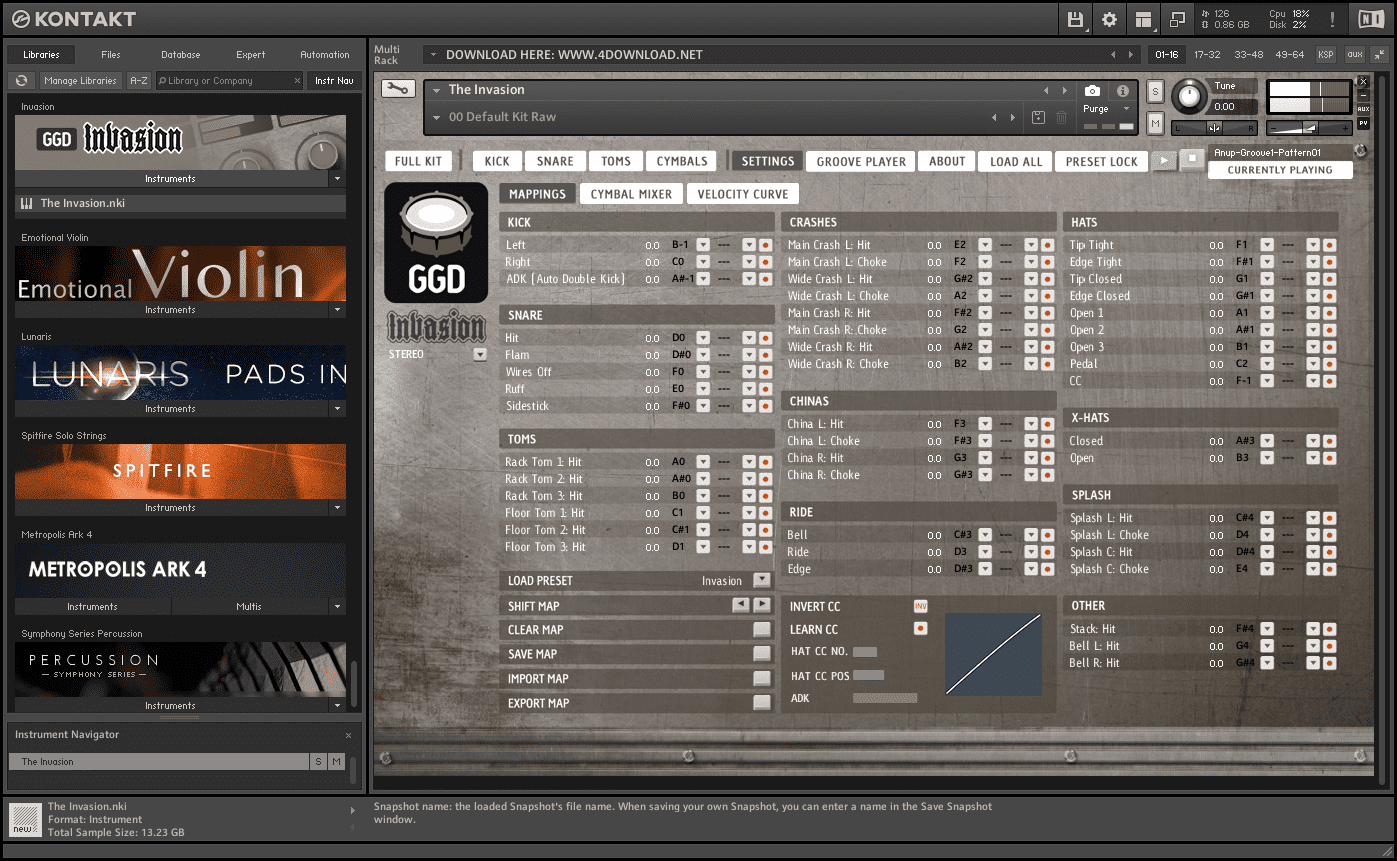Solo The Invasion in Instrument Navigator
The image size is (1397, 861).
[x=319, y=762]
